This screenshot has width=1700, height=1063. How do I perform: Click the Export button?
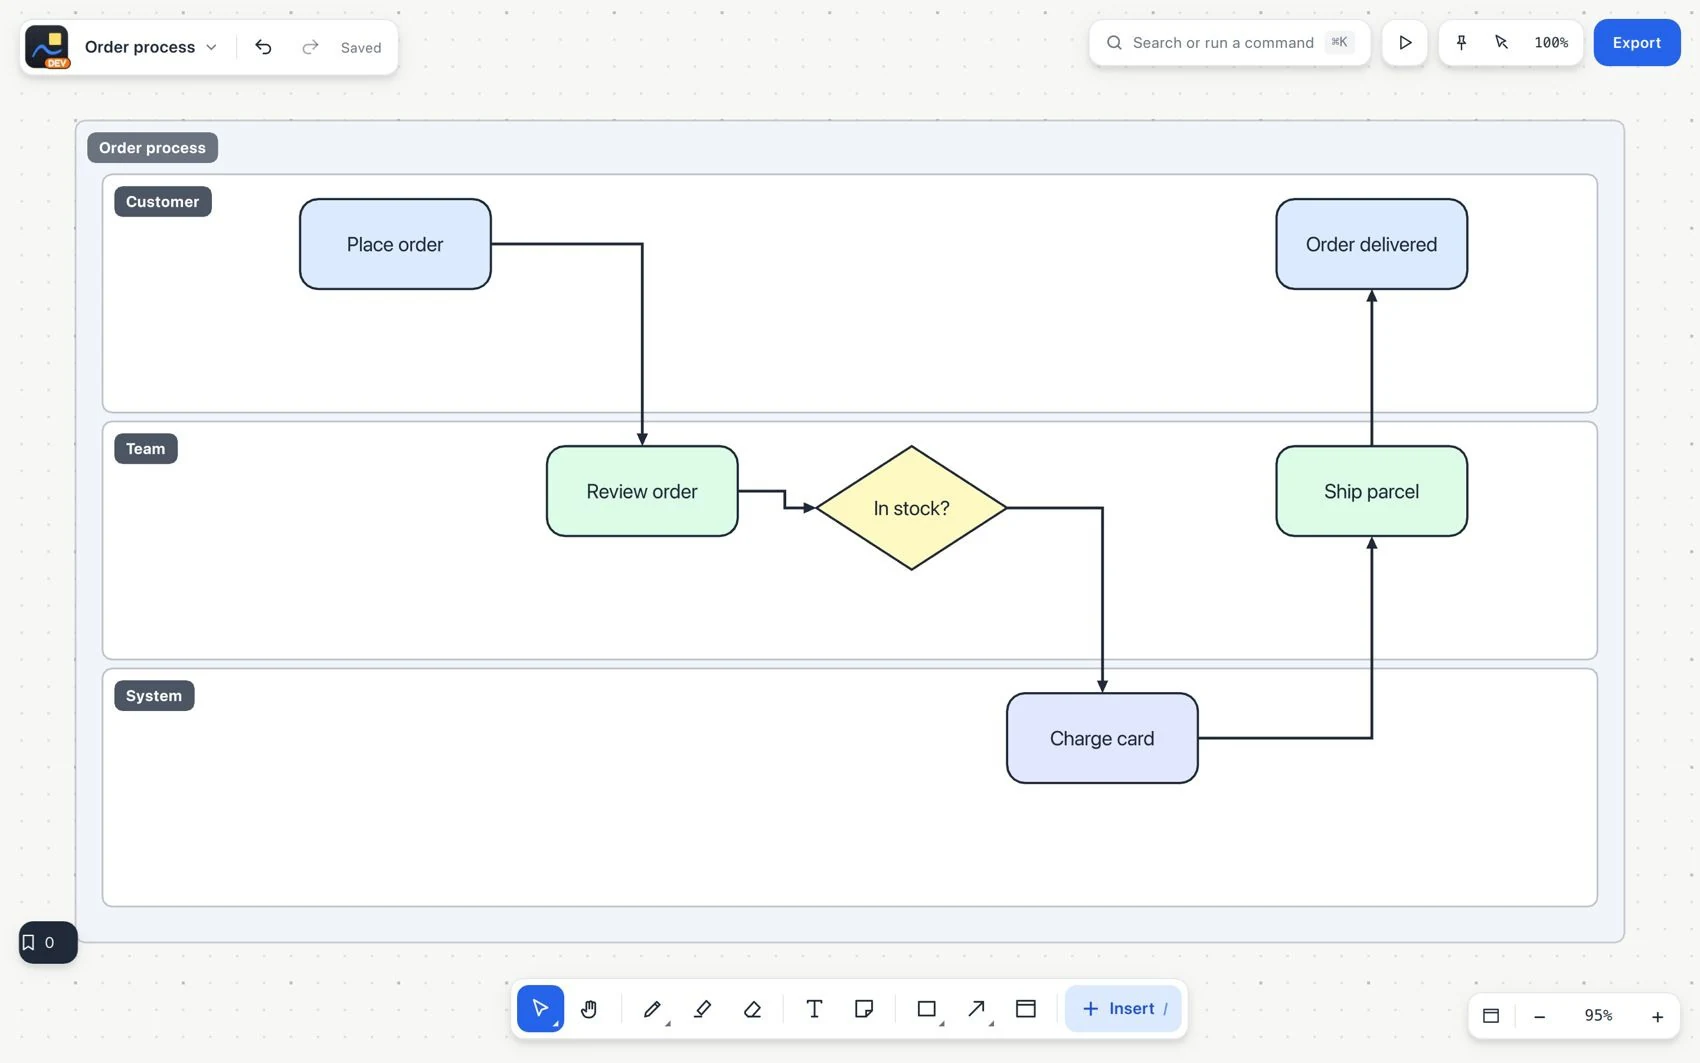(x=1637, y=43)
